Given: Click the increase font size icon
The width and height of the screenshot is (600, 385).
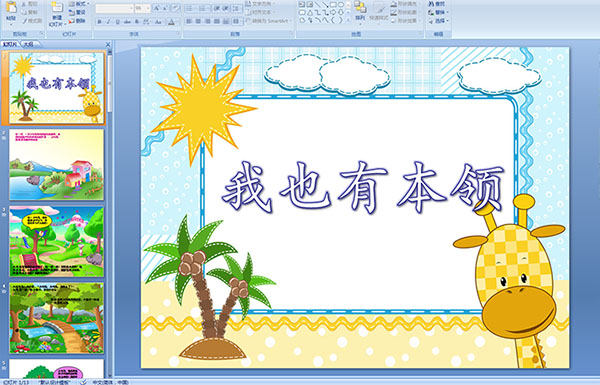Looking at the screenshot, I should (157, 8).
